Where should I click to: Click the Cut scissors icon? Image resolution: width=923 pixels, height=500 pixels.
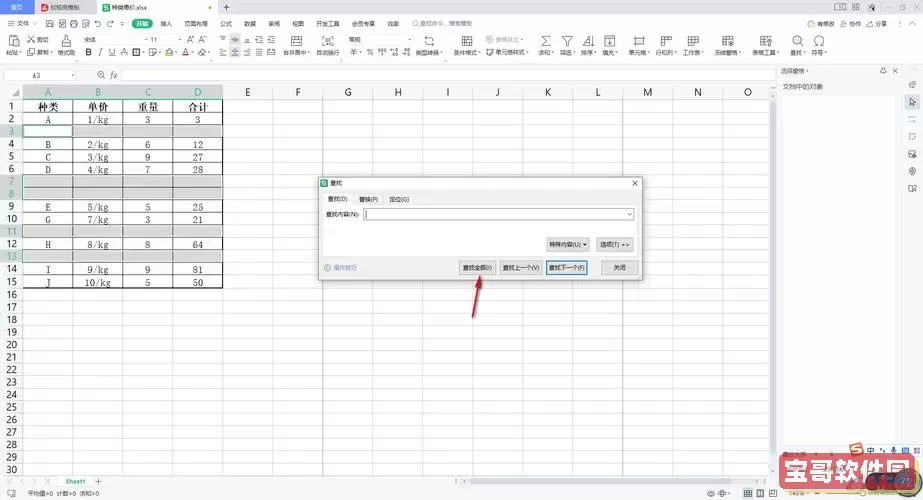pyautogui.click(x=31, y=39)
